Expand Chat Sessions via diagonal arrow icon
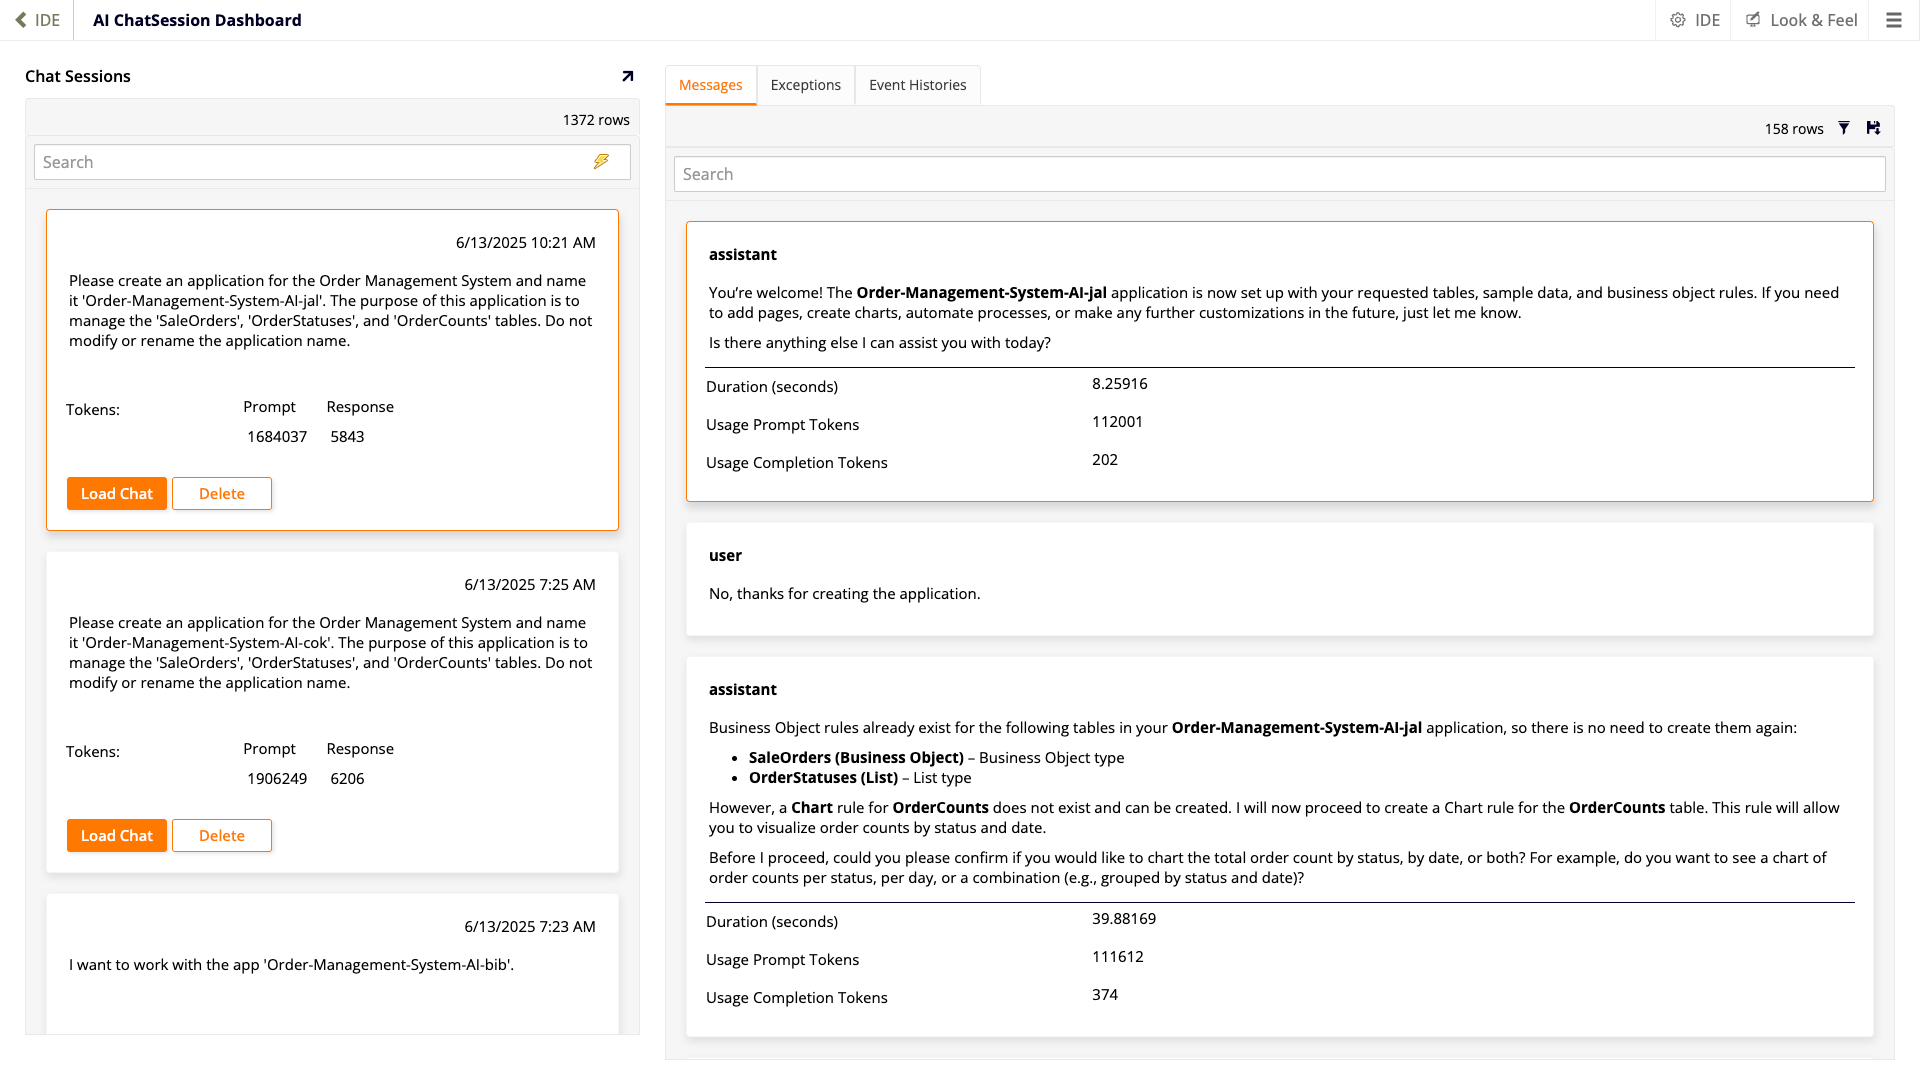 (626, 75)
